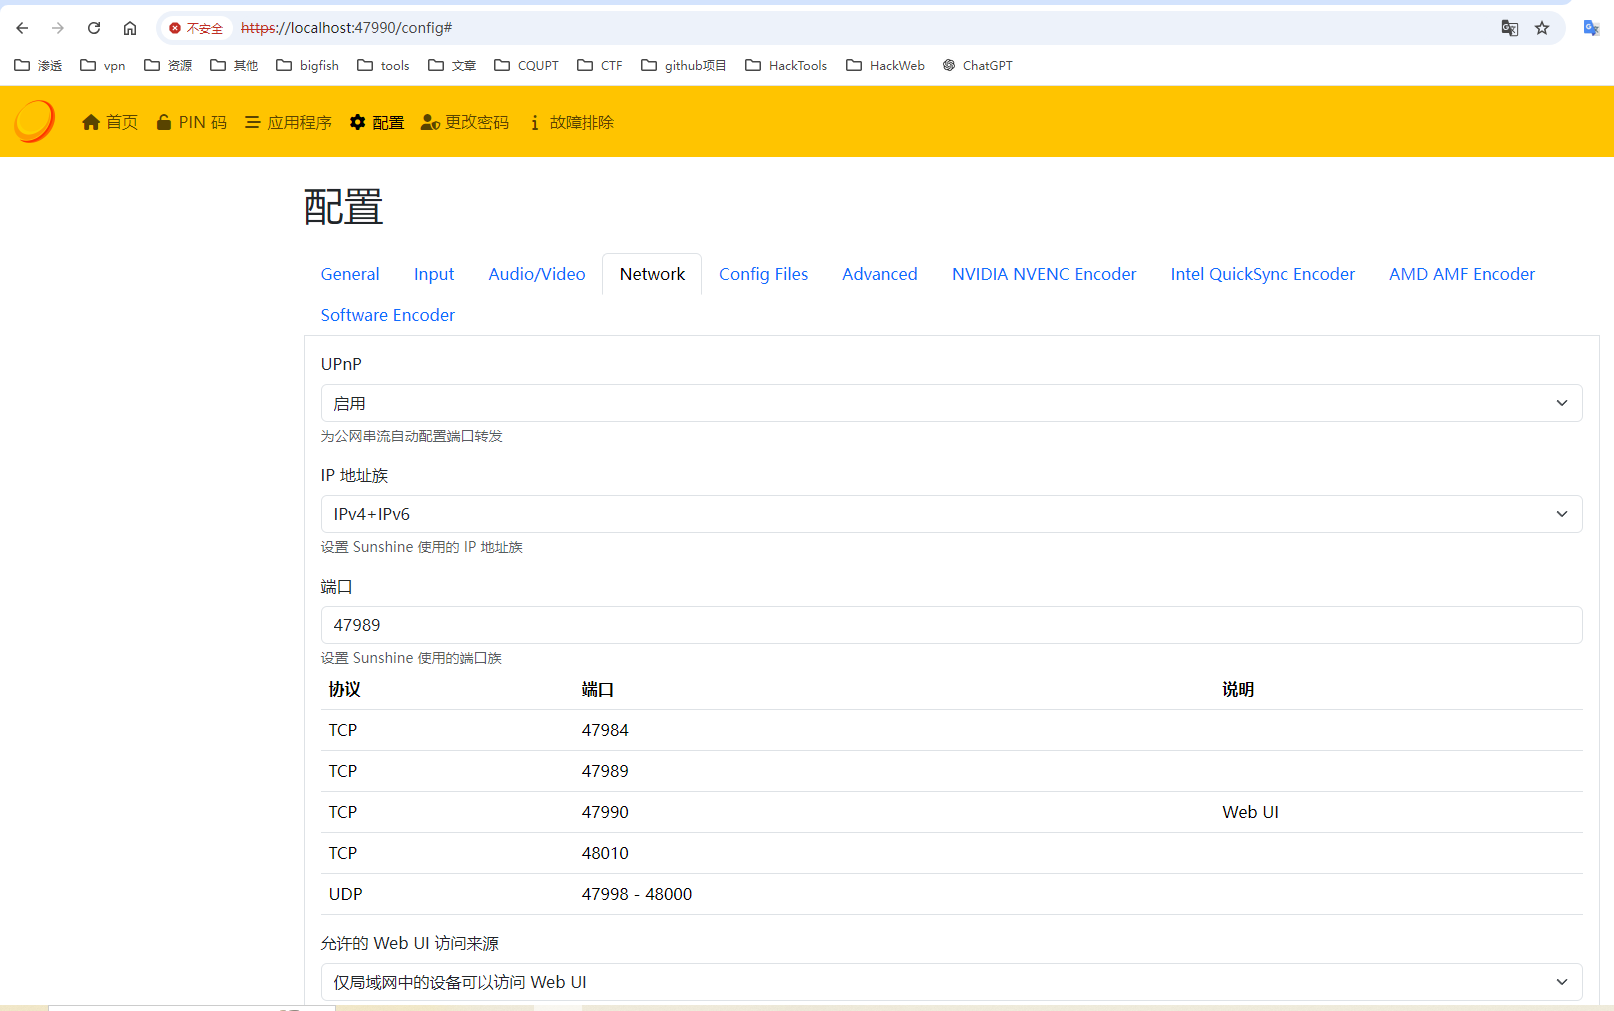Open the PIN 码 page
This screenshot has height=1011, width=1614.
(x=192, y=122)
